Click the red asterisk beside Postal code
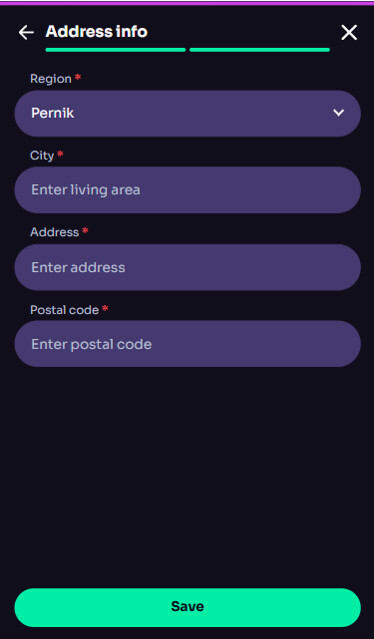Image resolution: width=374 pixels, height=639 pixels. point(105,308)
